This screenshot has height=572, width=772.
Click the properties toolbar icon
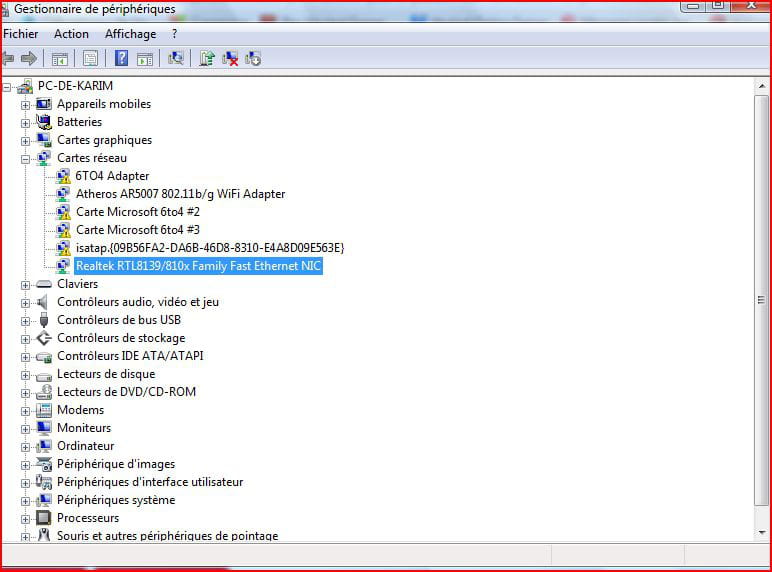click(91, 59)
